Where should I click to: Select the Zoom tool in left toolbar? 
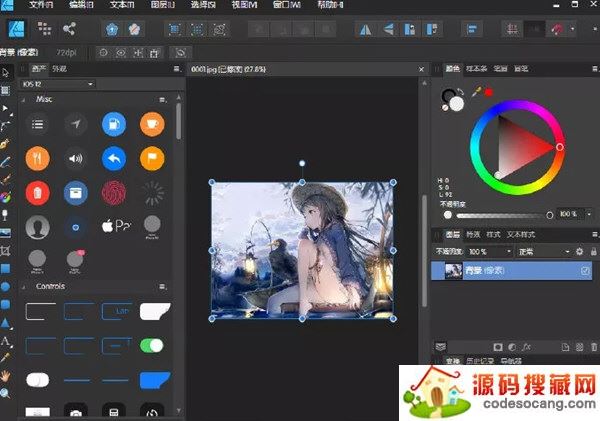click(x=6, y=393)
